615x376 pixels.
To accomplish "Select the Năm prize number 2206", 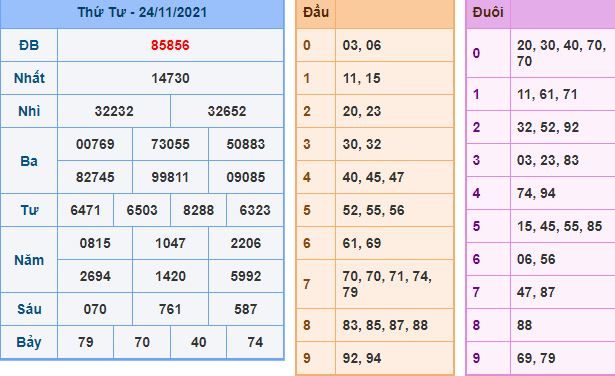I will (246, 243).
